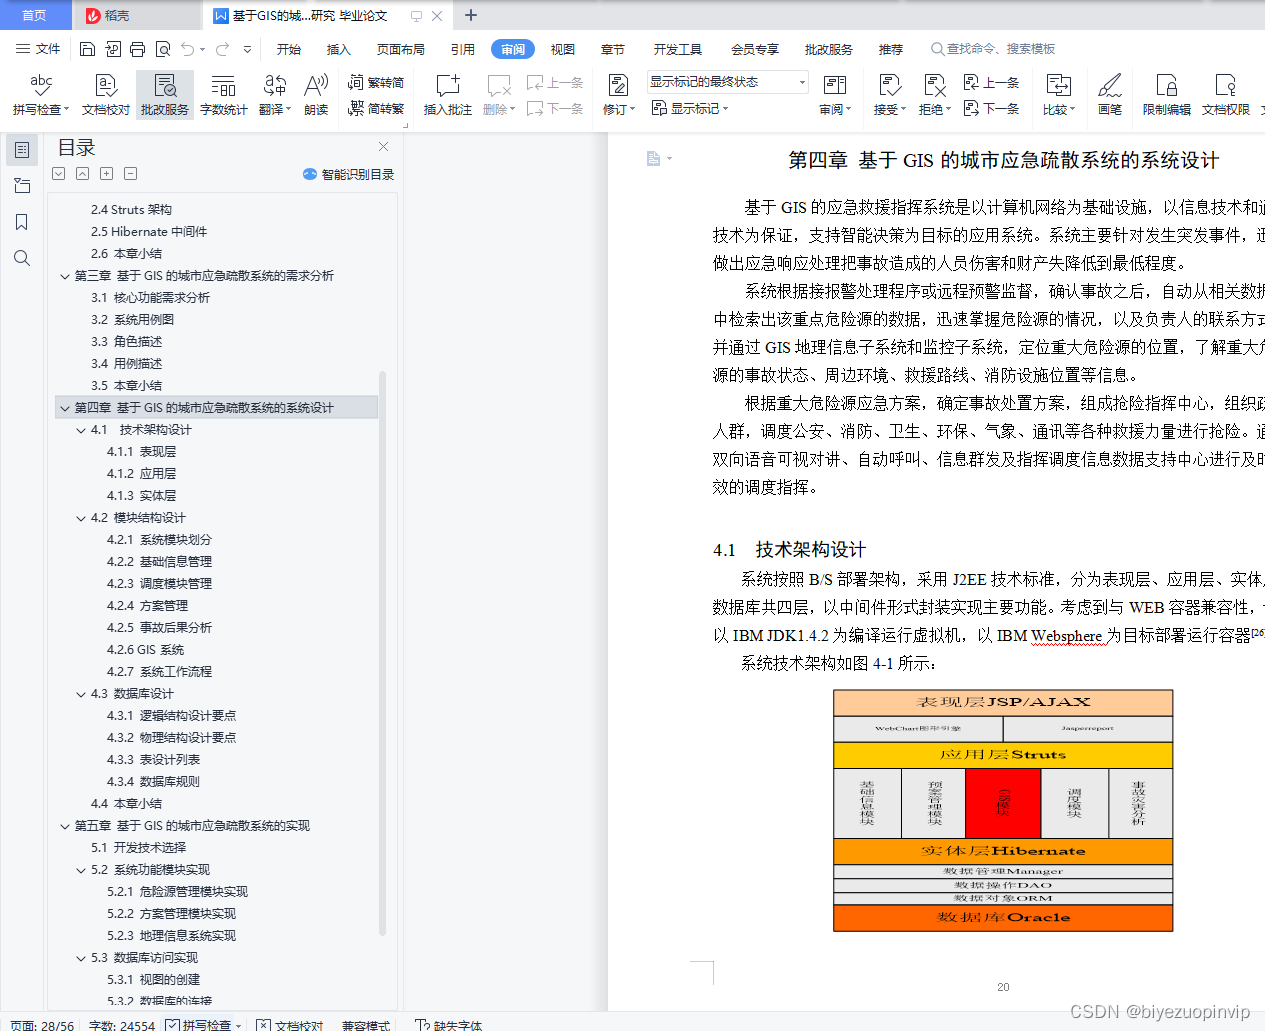Viewport: 1265px width, 1031px height.
Task: Select 2.5 Hibernate 中间件 in outline
Action: tap(149, 232)
